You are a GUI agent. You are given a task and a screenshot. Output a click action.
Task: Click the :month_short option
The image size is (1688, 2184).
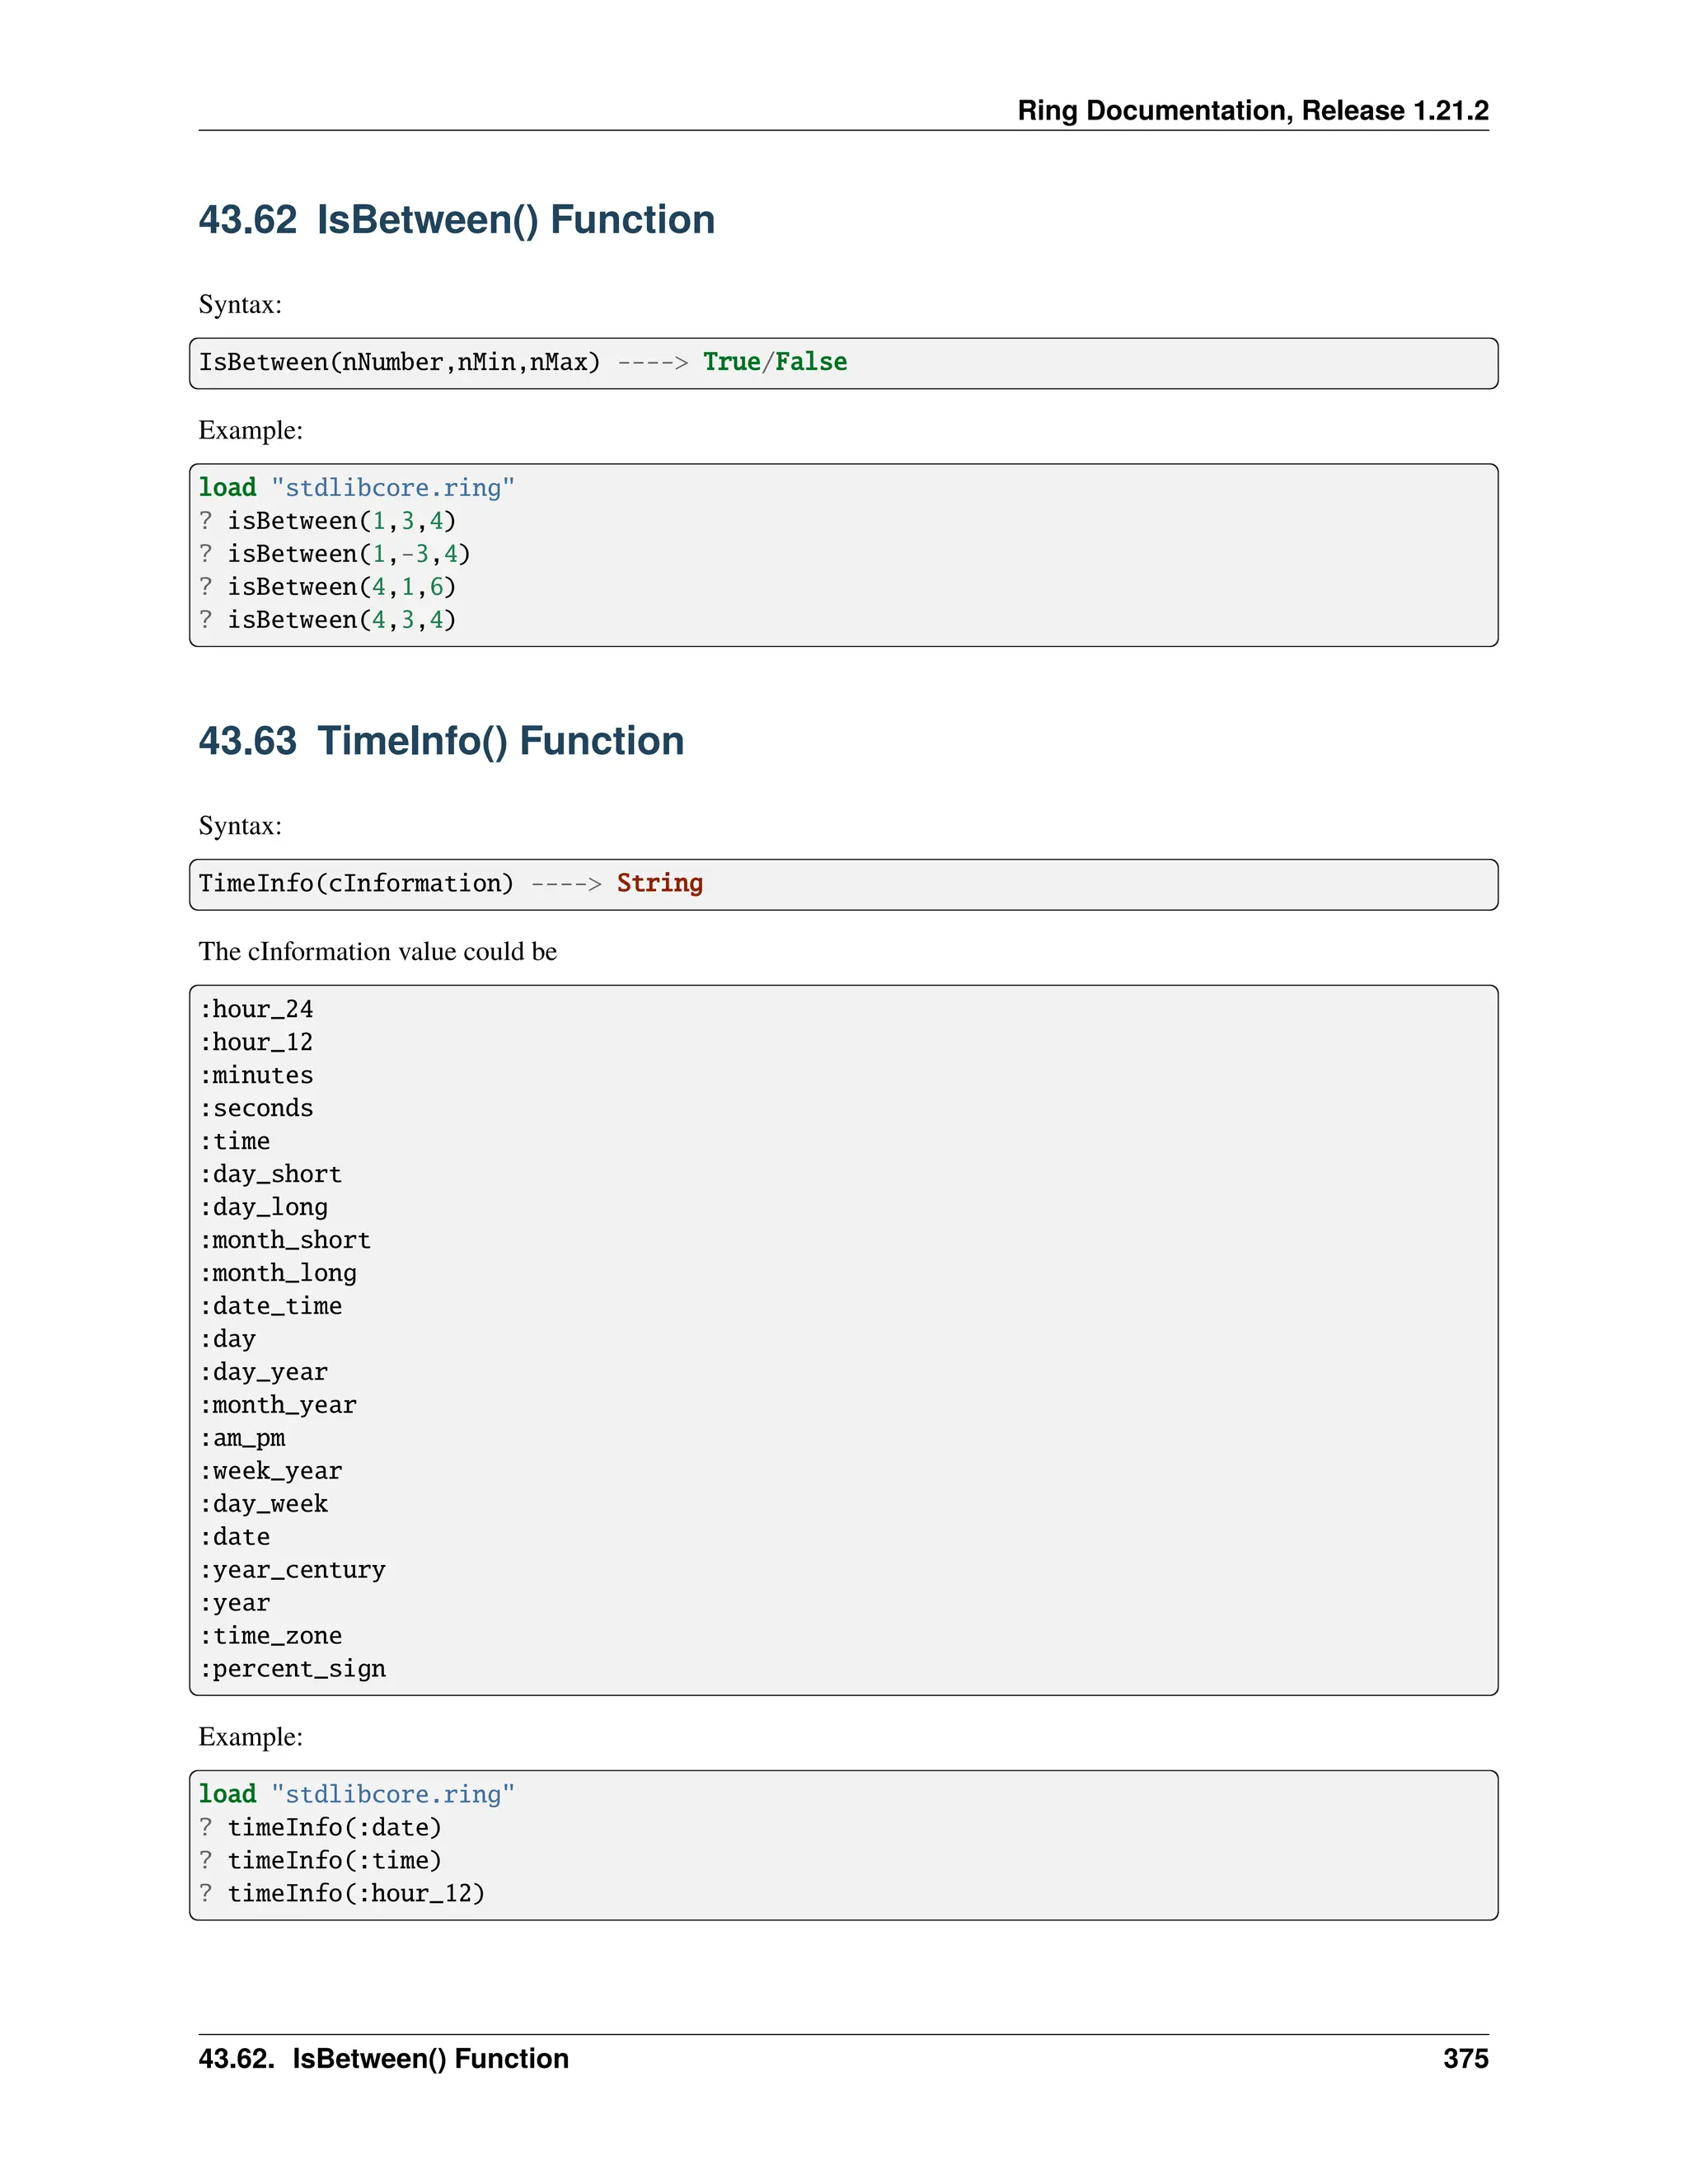[x=285, y=1240]
